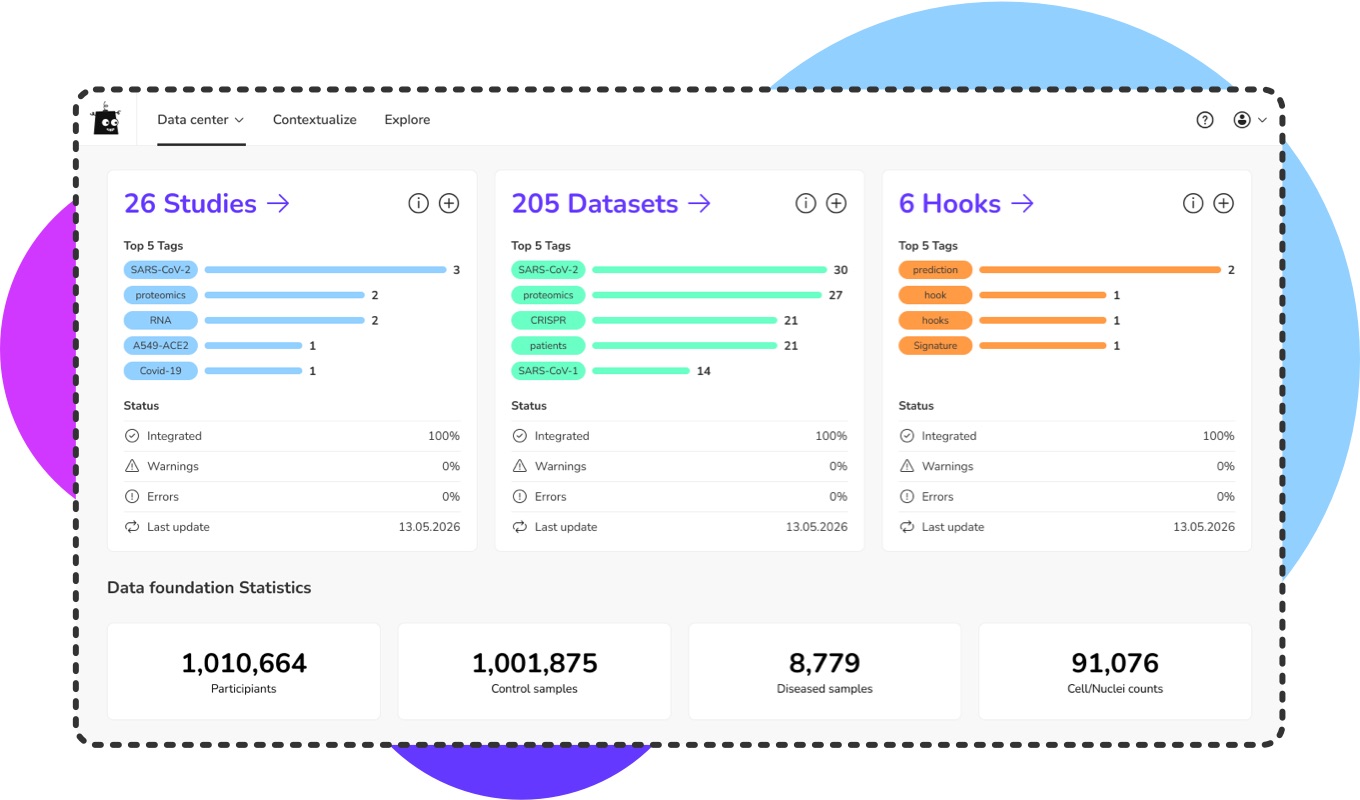
Task: Open the 91,076 Cell/Nuclei counts card
Action: pyautogui.click(x=1115, y=671)
